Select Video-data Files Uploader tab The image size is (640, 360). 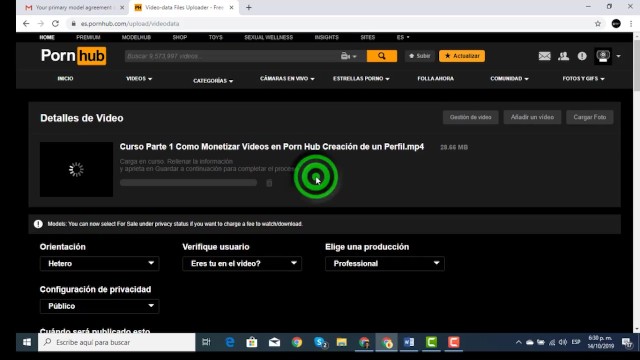[184, 7]
